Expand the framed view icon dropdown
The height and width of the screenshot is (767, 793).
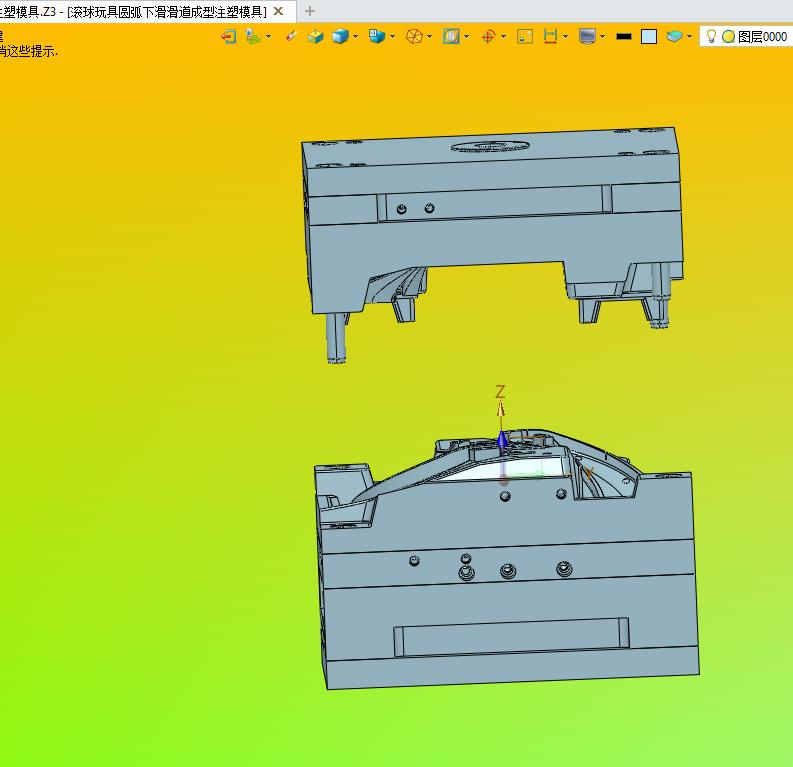(466, 36)
